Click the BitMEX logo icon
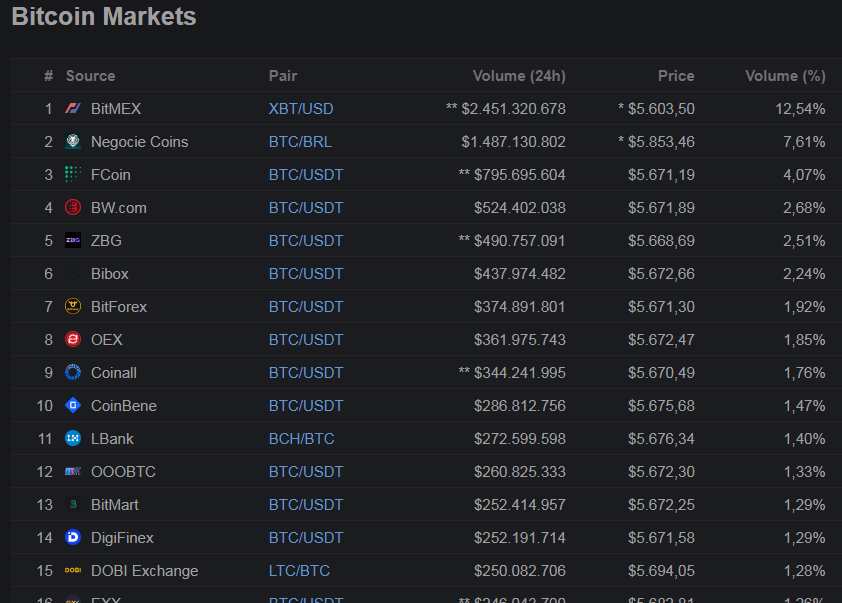842x603 pixels. (73, 108)
